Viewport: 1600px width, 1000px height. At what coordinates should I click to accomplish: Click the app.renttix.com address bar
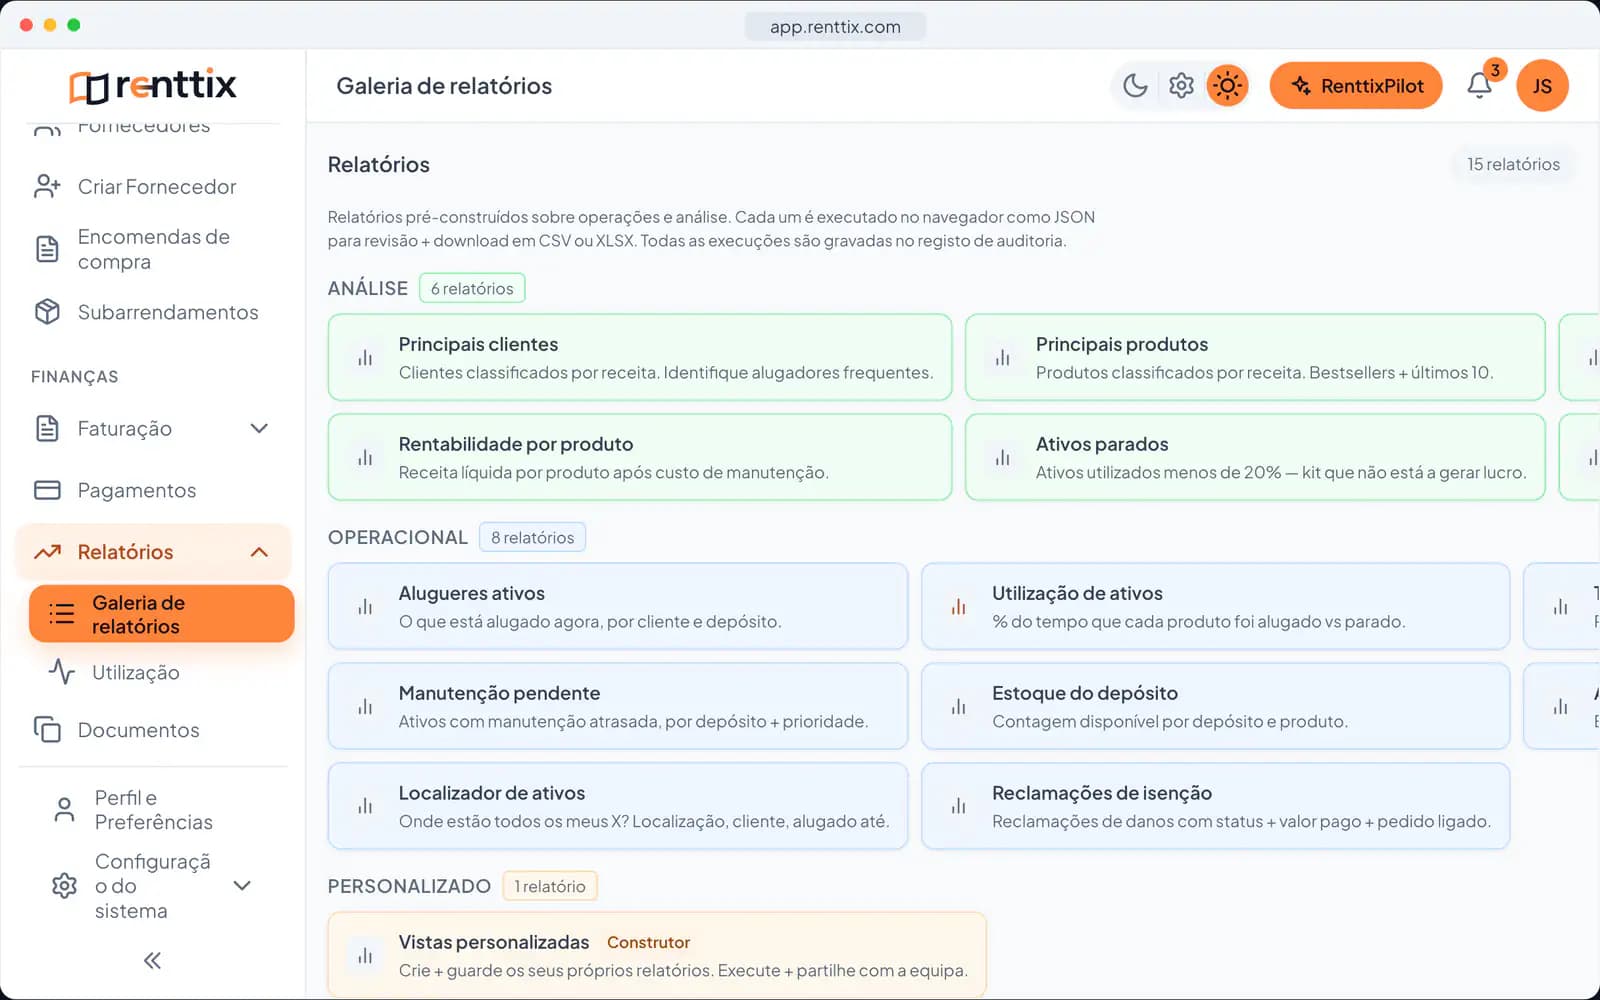pos(835,27)
